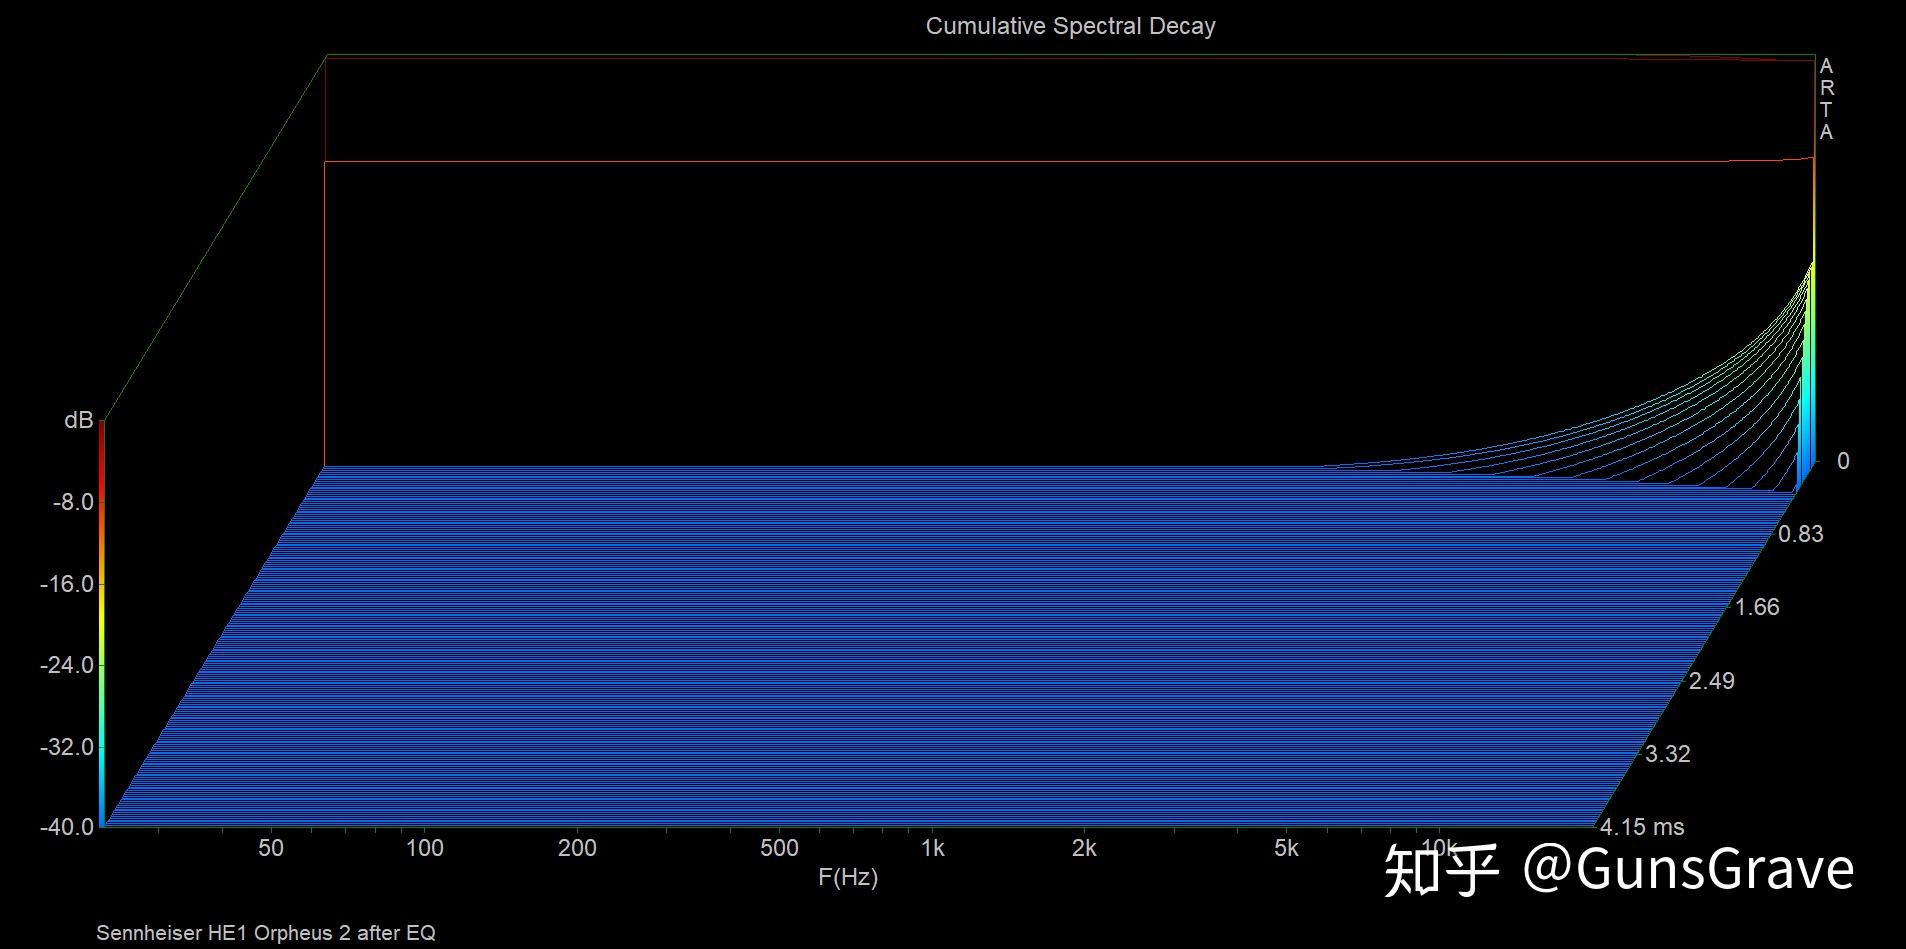Click the vertical ARTA label

point(1826,99)
